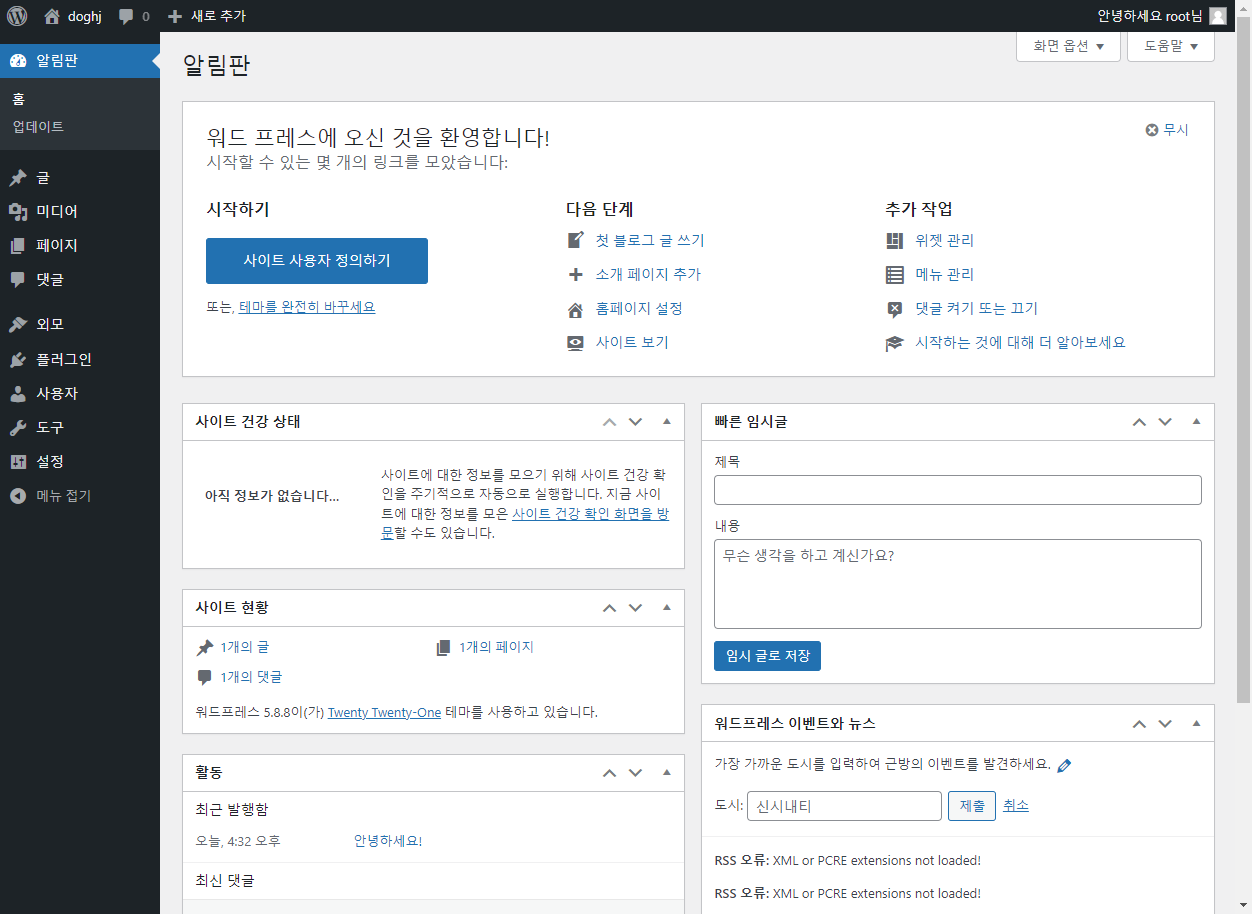Screen dimensions: 1252x914
Task: Open 미디어 menu
Action: click(x=80, y=212)
